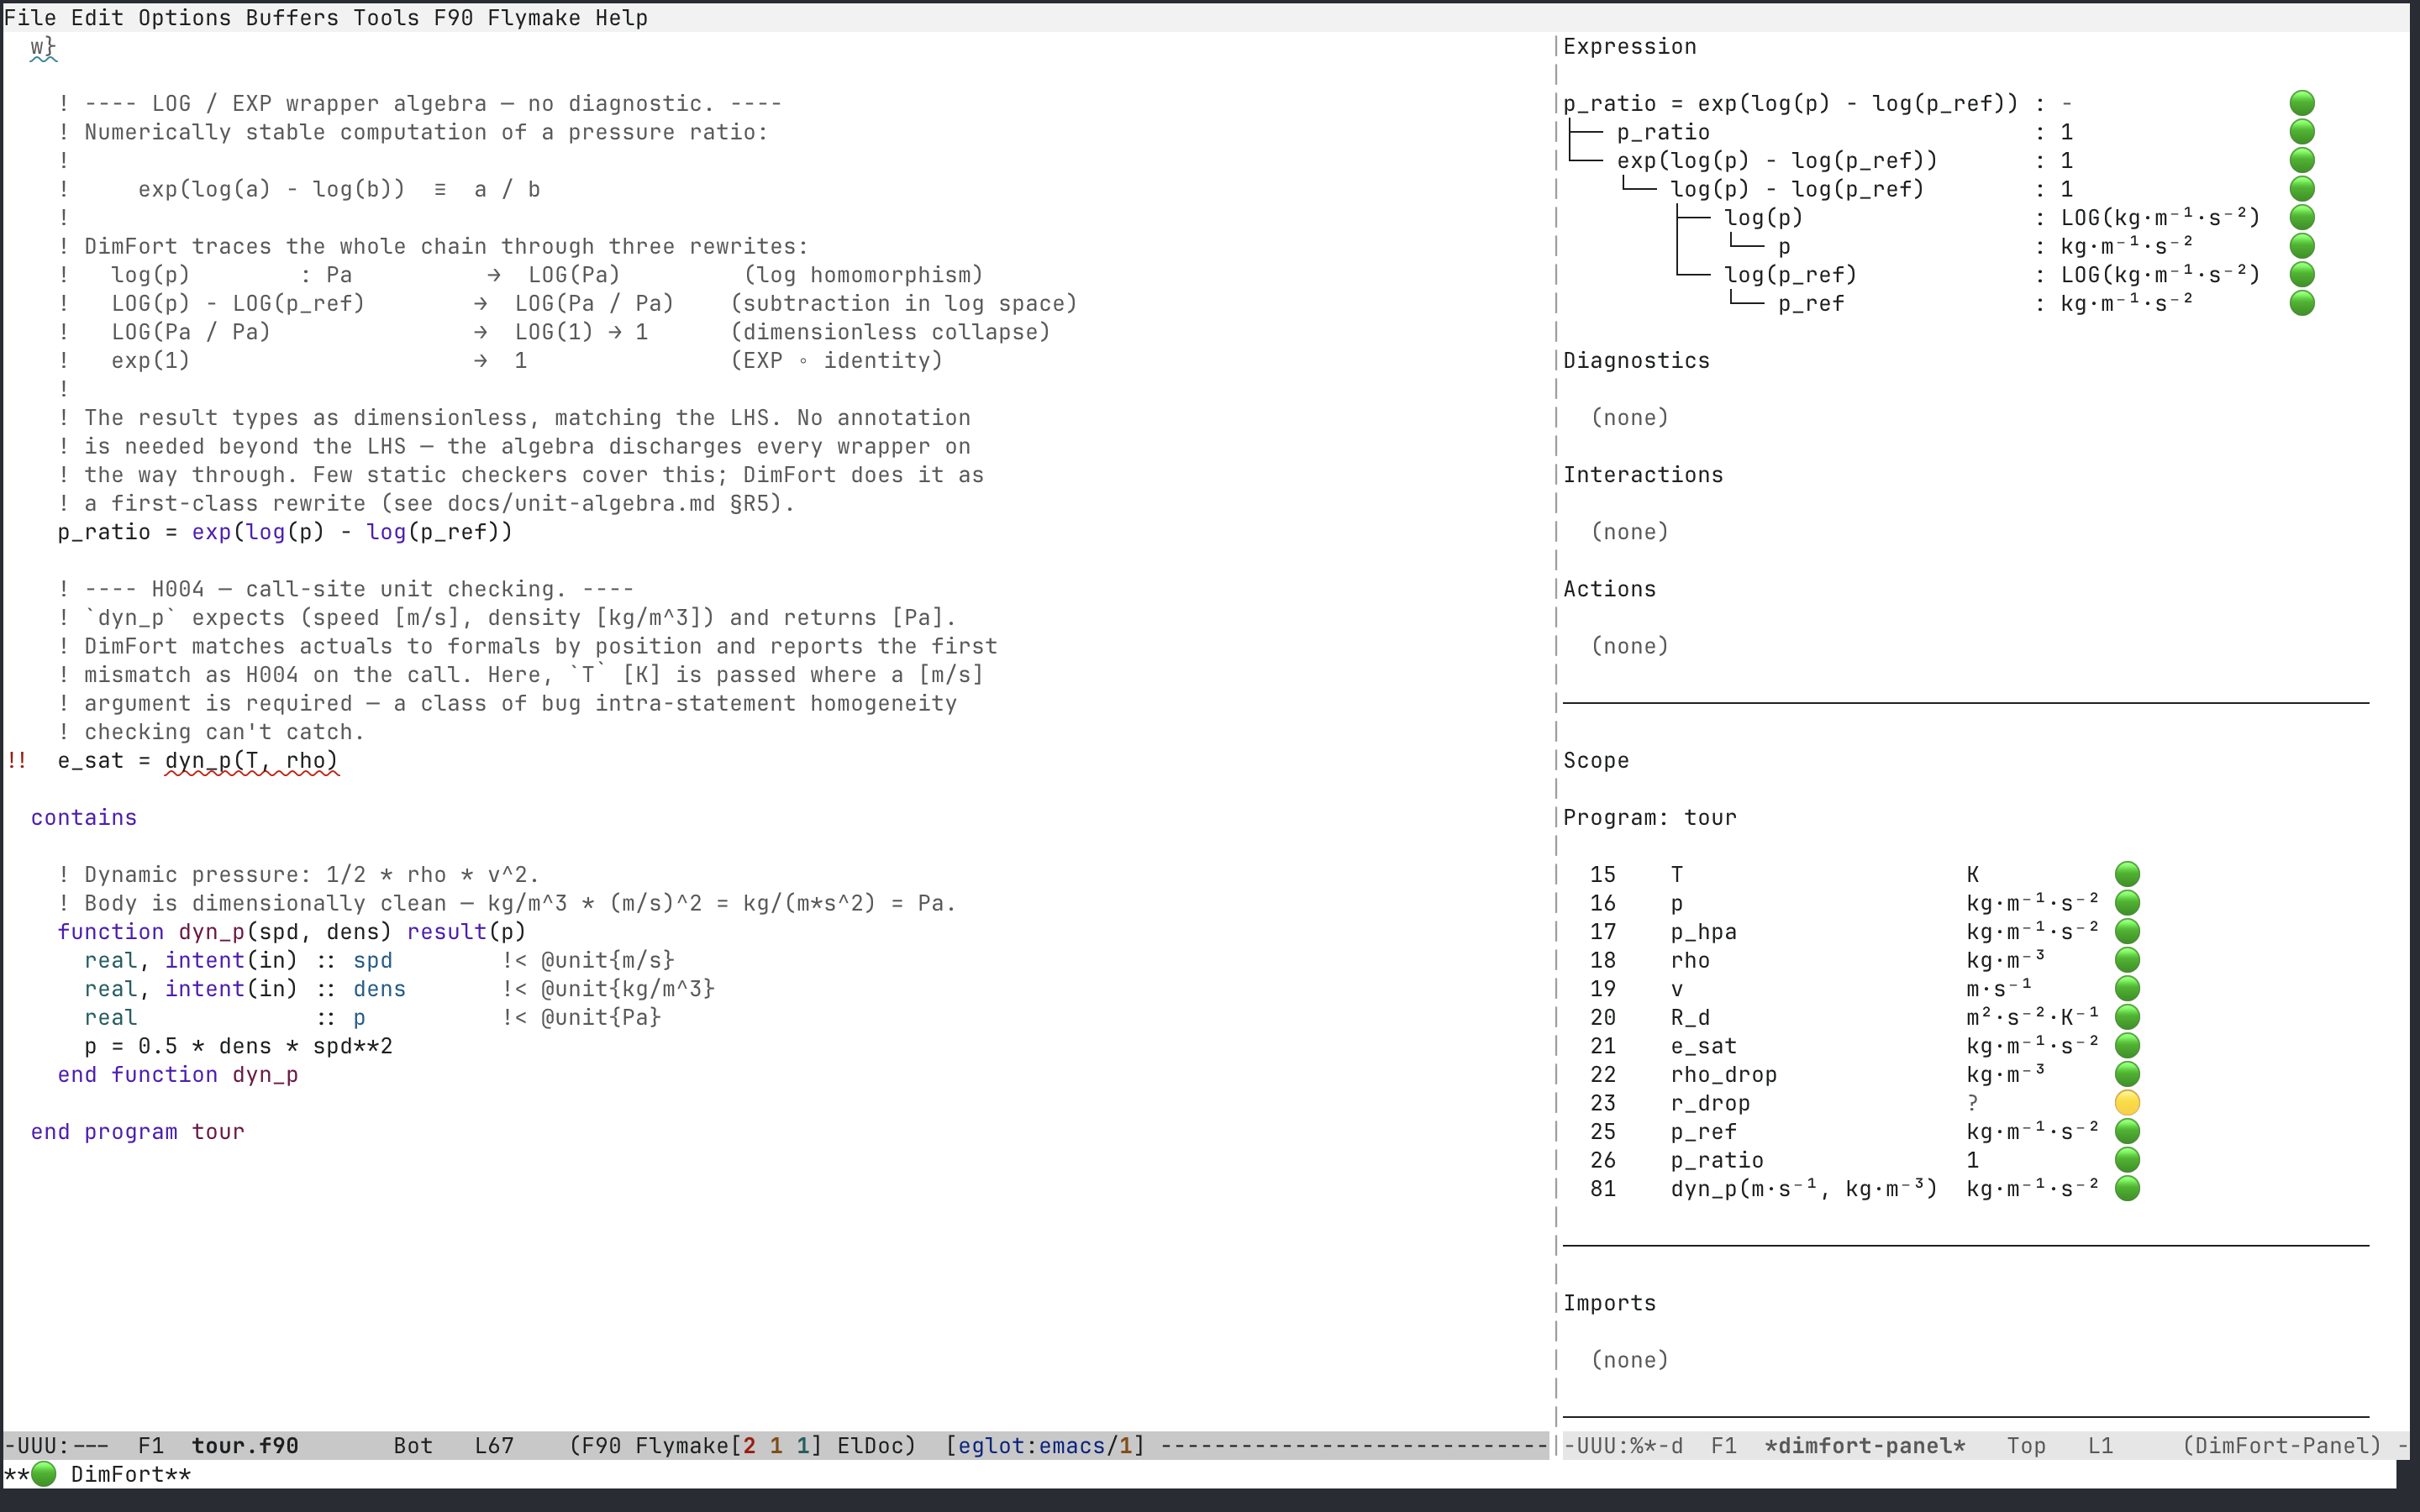Select the log(p_ref) tree node
Viewport: 2420px width, 1512px height.
1790,275
